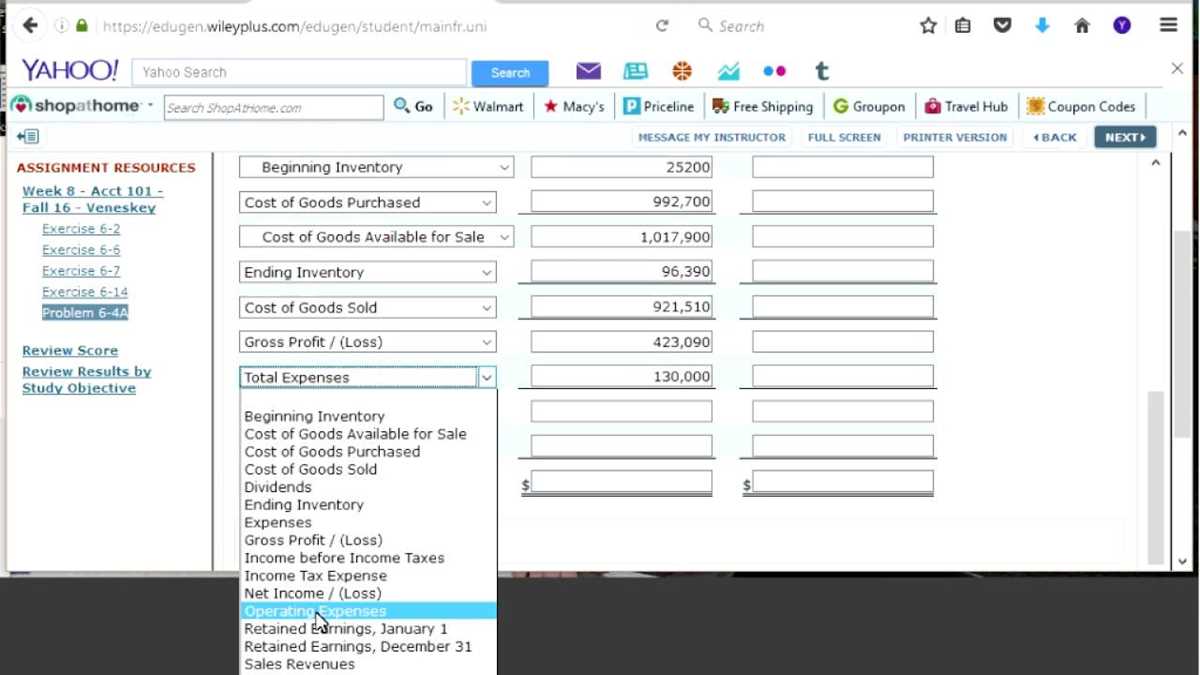The image size is (1200, 675).
Task: Open the Exercise 6-14 link
Action: pyautogui.click(x=85, y=292)
